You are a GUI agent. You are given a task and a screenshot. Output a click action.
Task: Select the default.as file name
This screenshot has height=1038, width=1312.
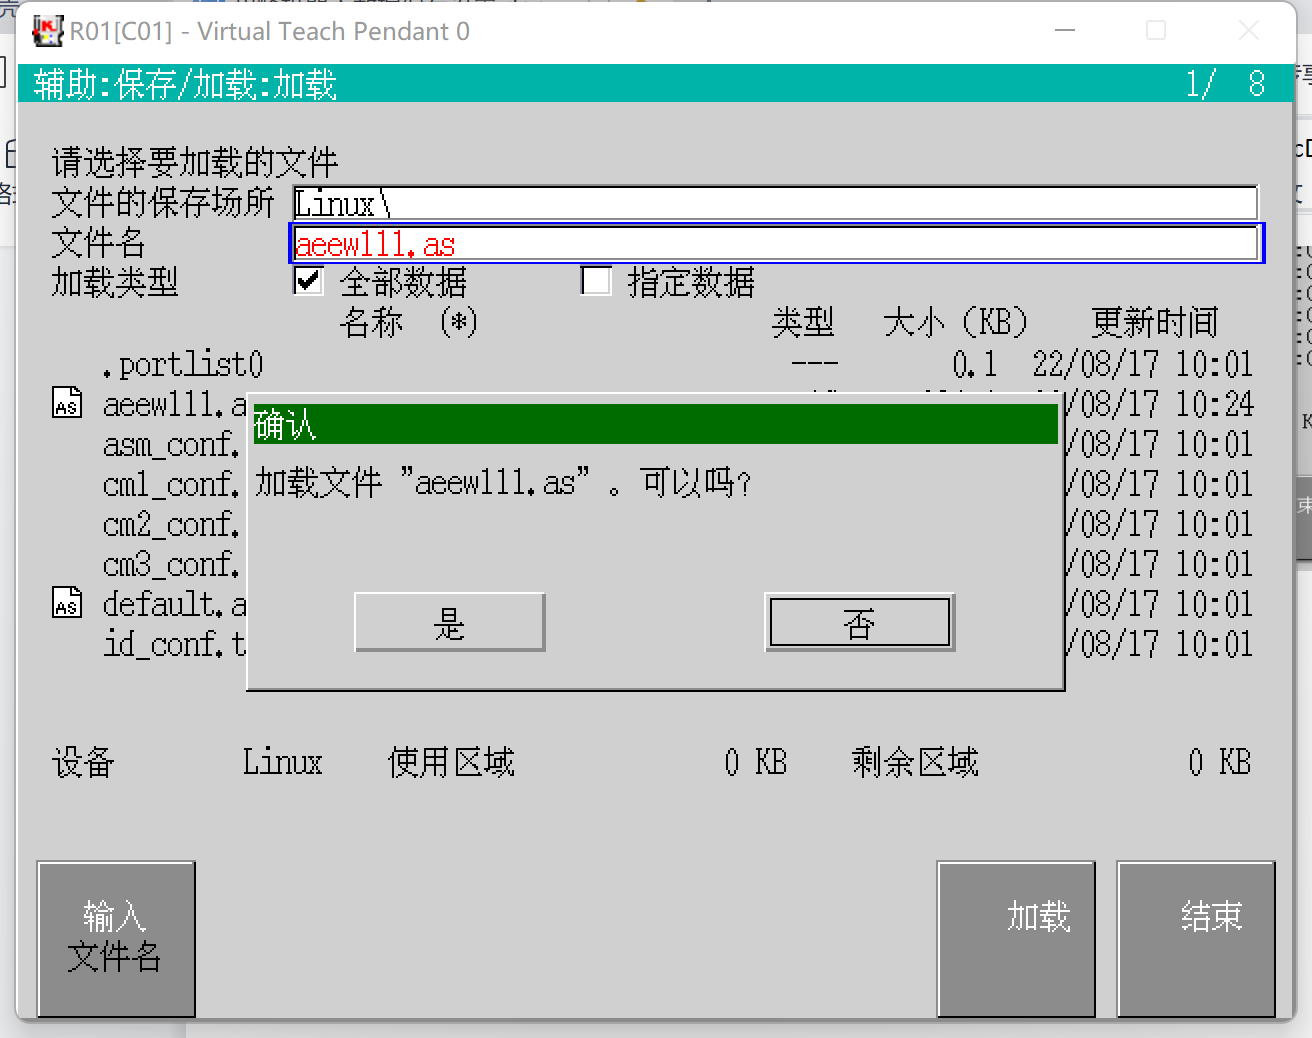(174, 604)
